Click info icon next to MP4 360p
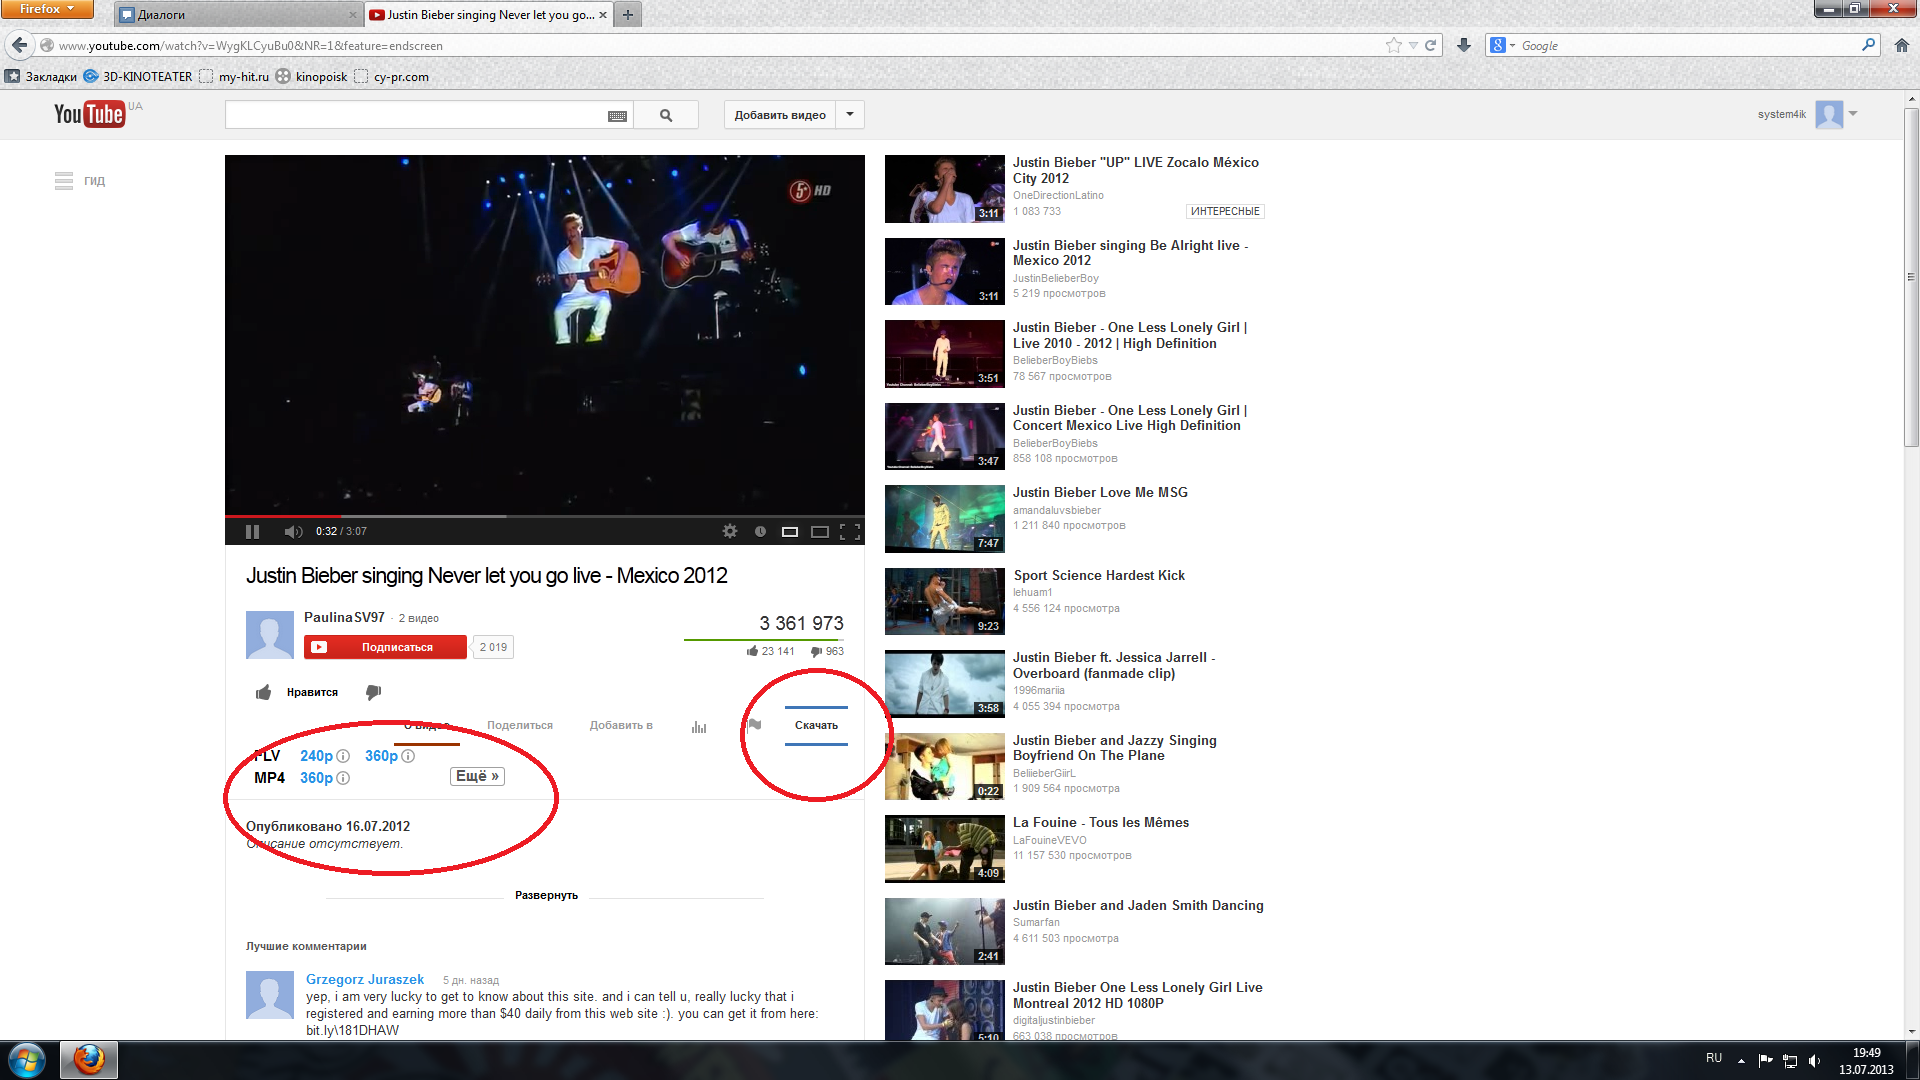The image size is (1920, 1080). 343,778
